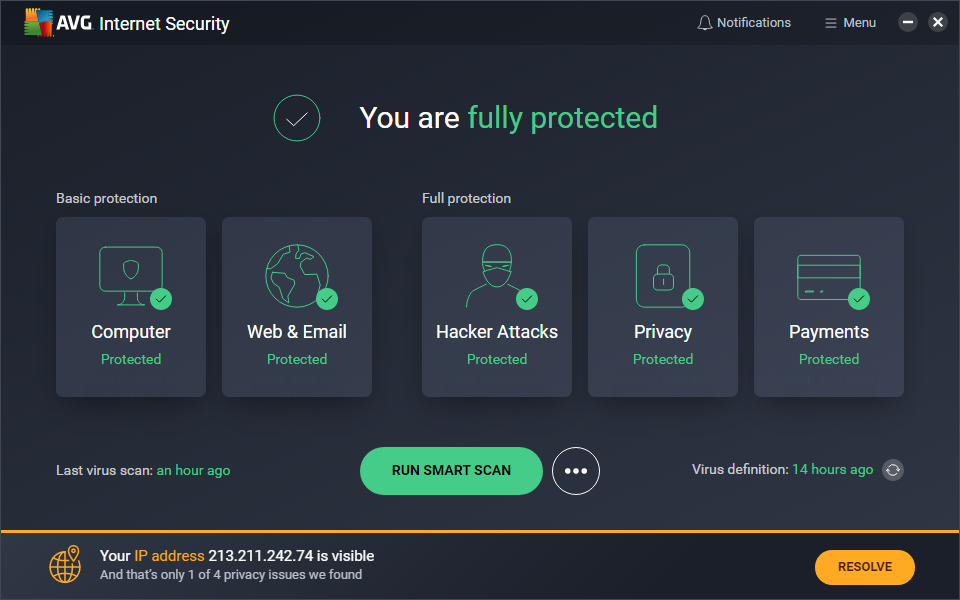This screenshot has width=960, height=600.
Task: Click the Computer monitor shield icon
Action: (x=130, y=275)
